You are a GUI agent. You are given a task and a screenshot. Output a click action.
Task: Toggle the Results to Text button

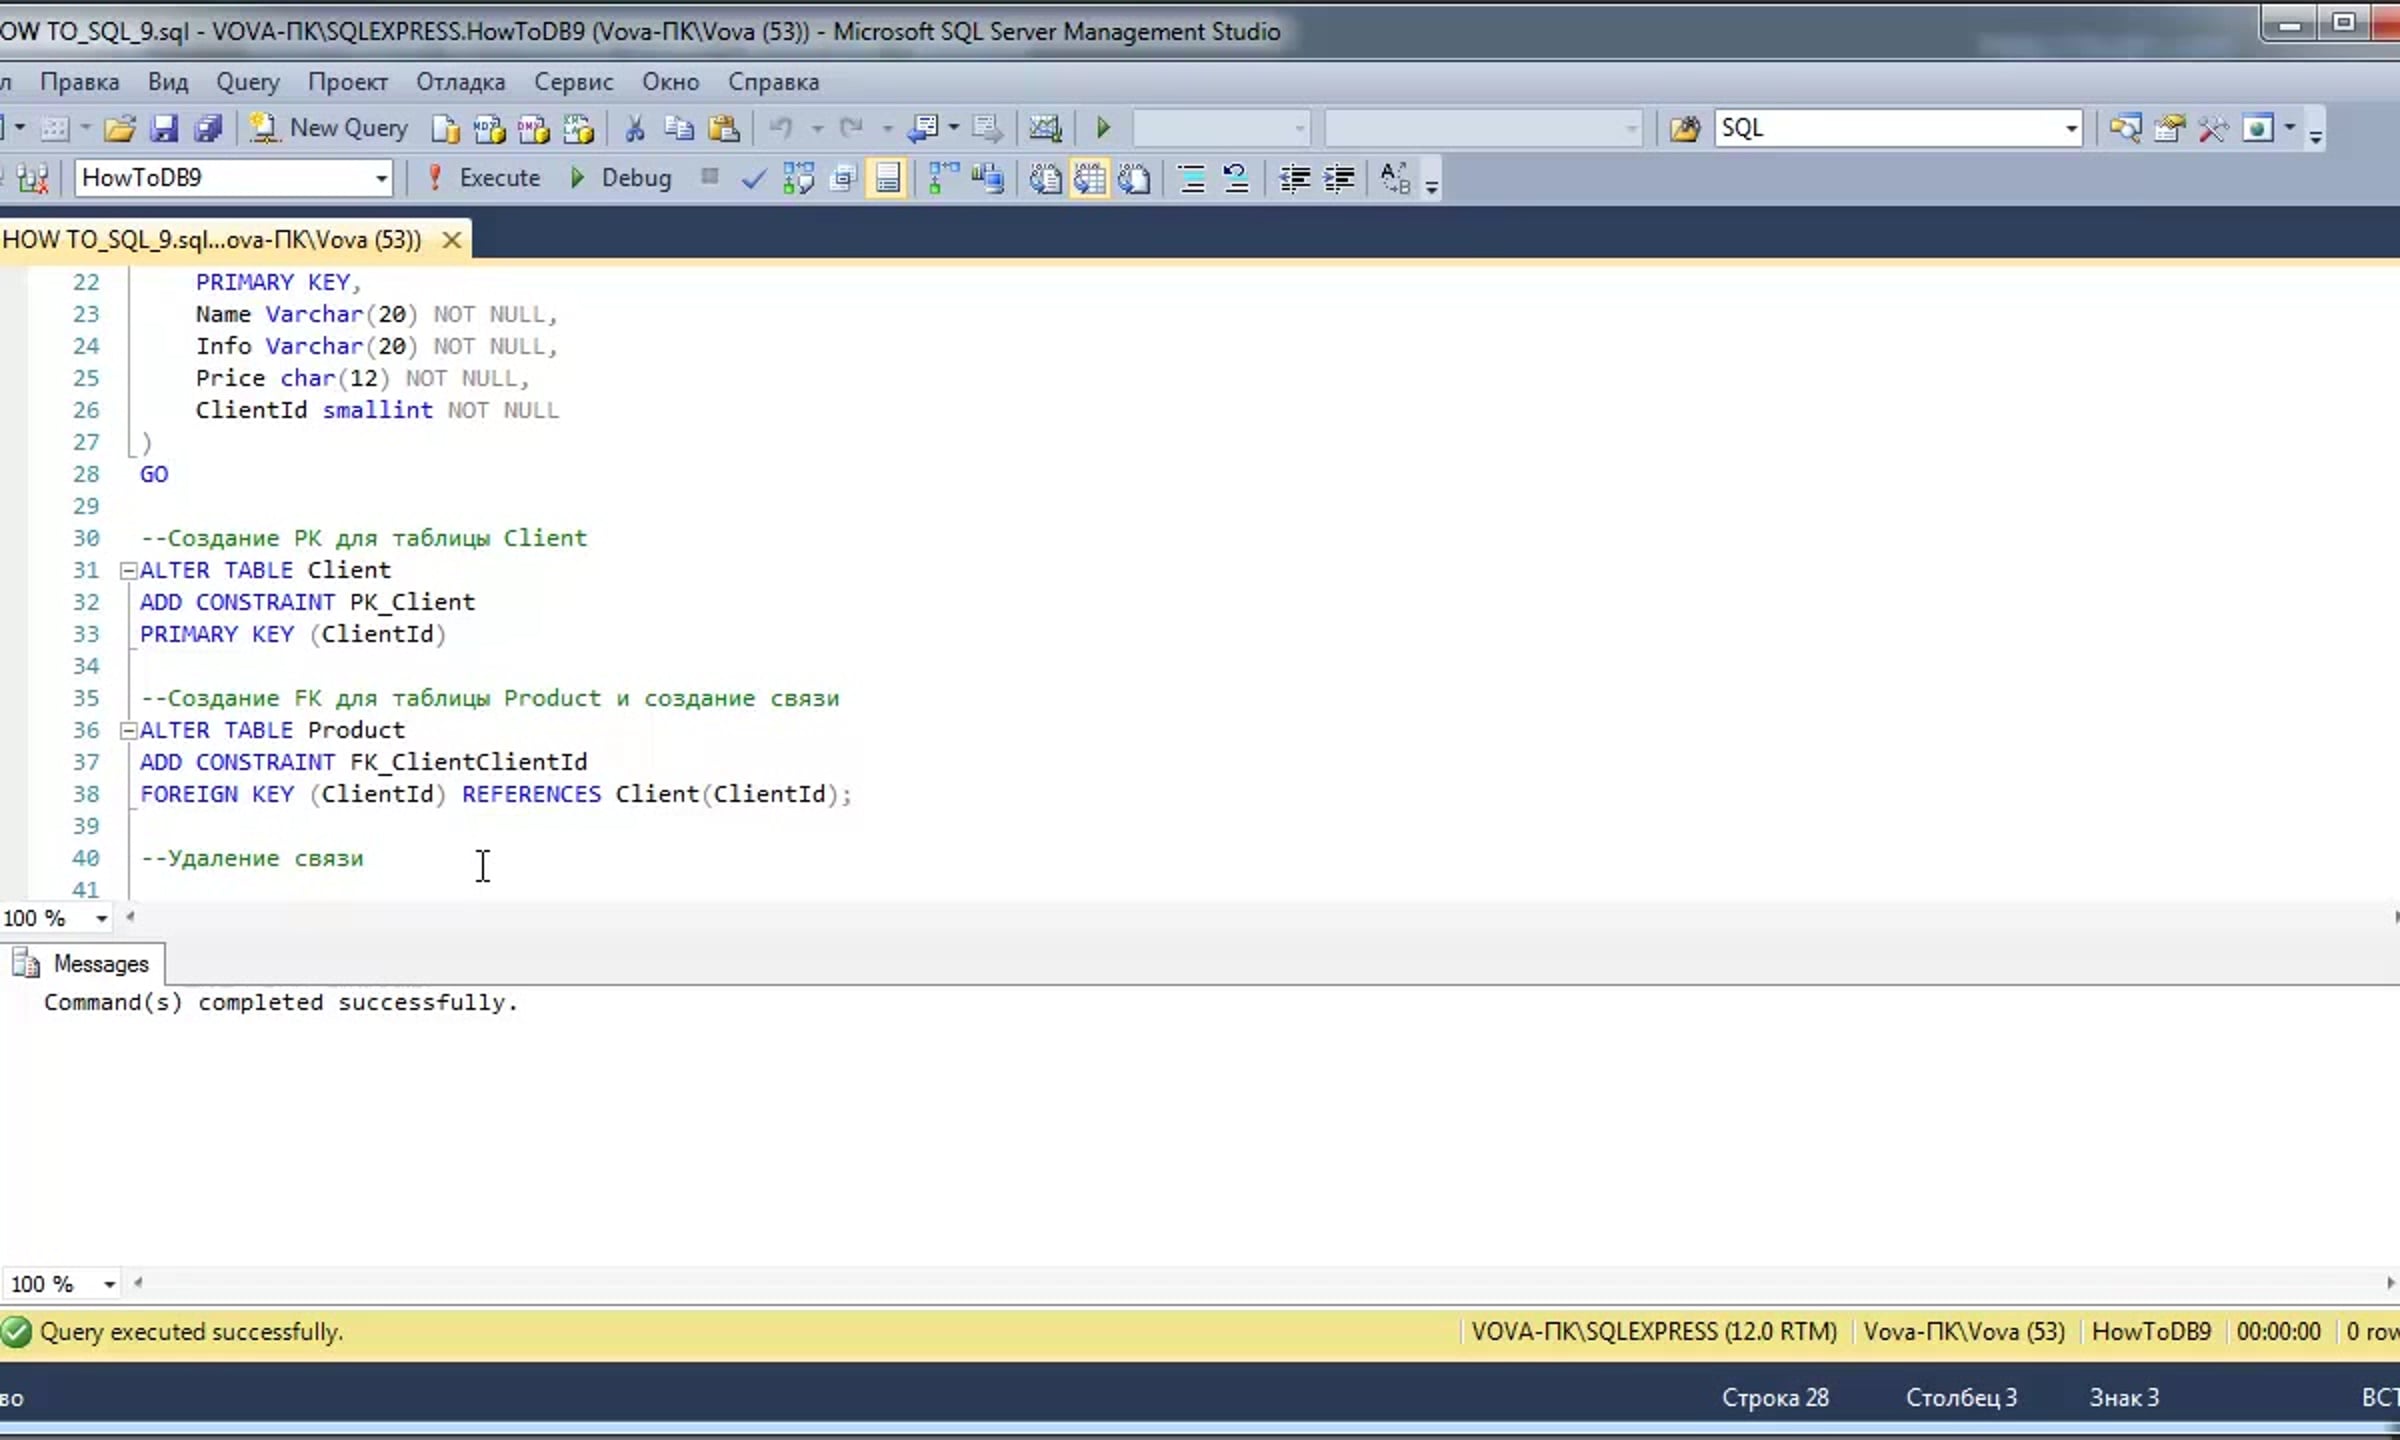tap(1045, 179)
